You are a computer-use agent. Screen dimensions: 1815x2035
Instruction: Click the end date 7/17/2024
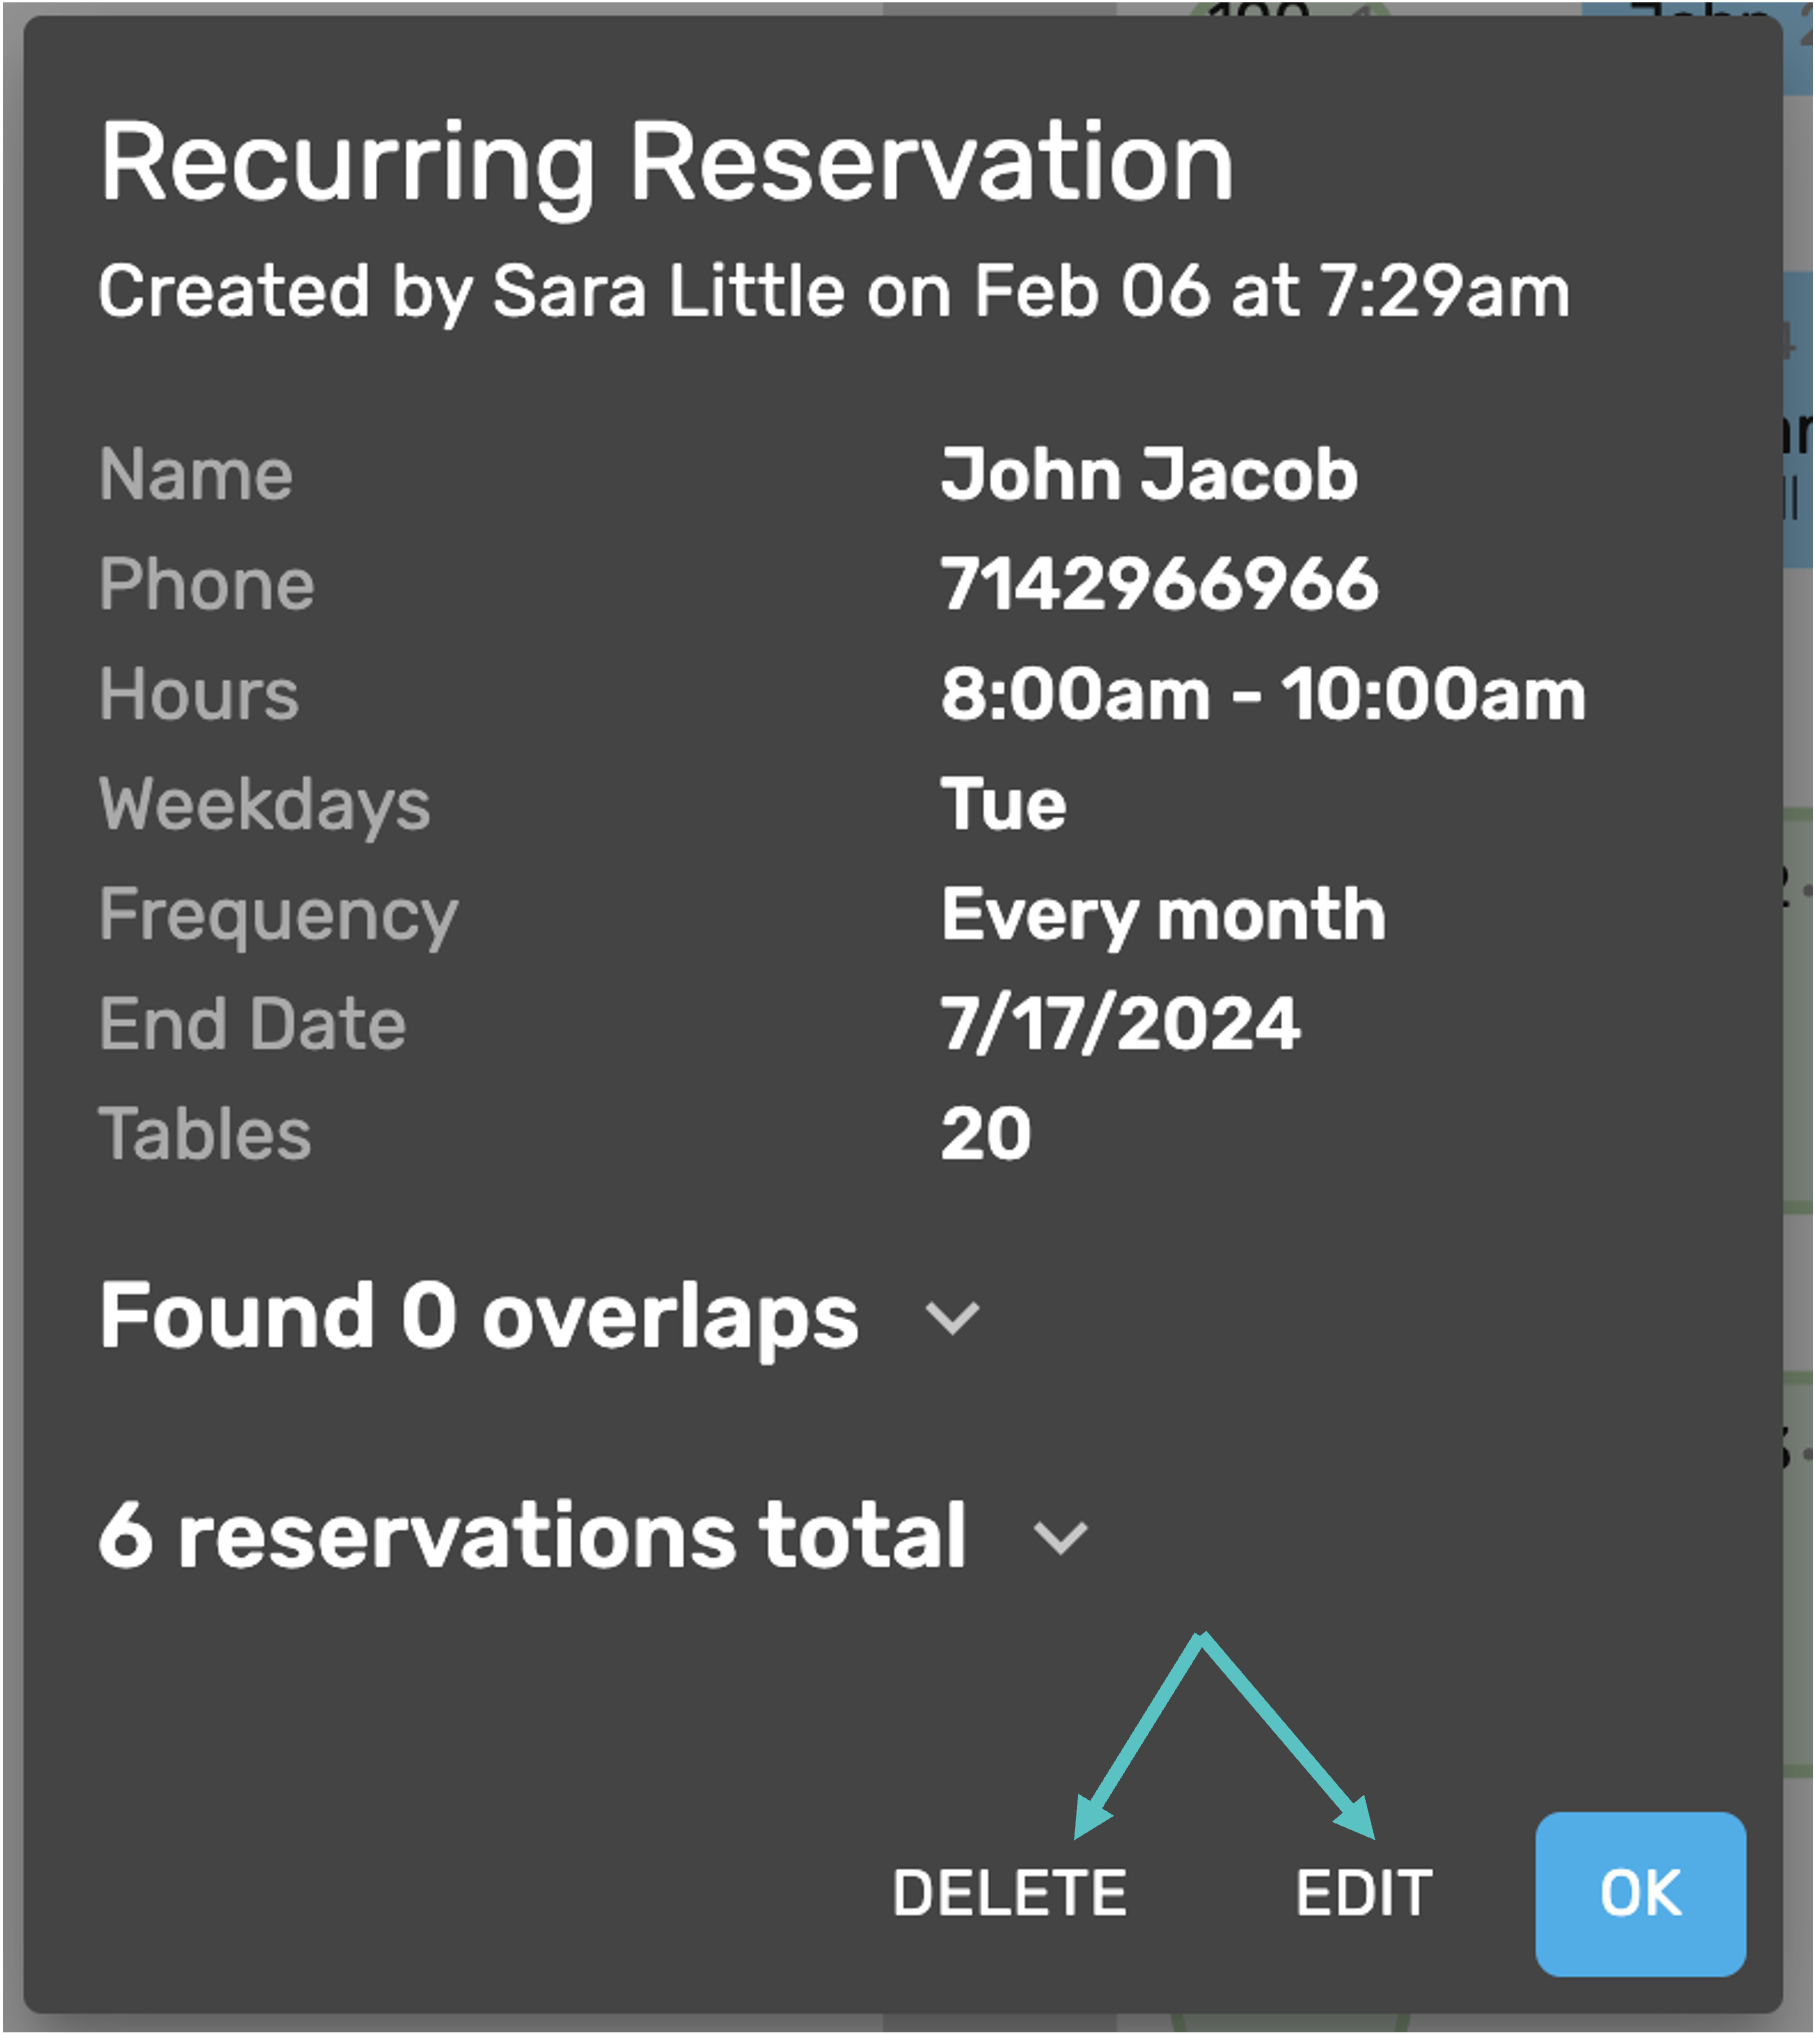(1120, 1024)
